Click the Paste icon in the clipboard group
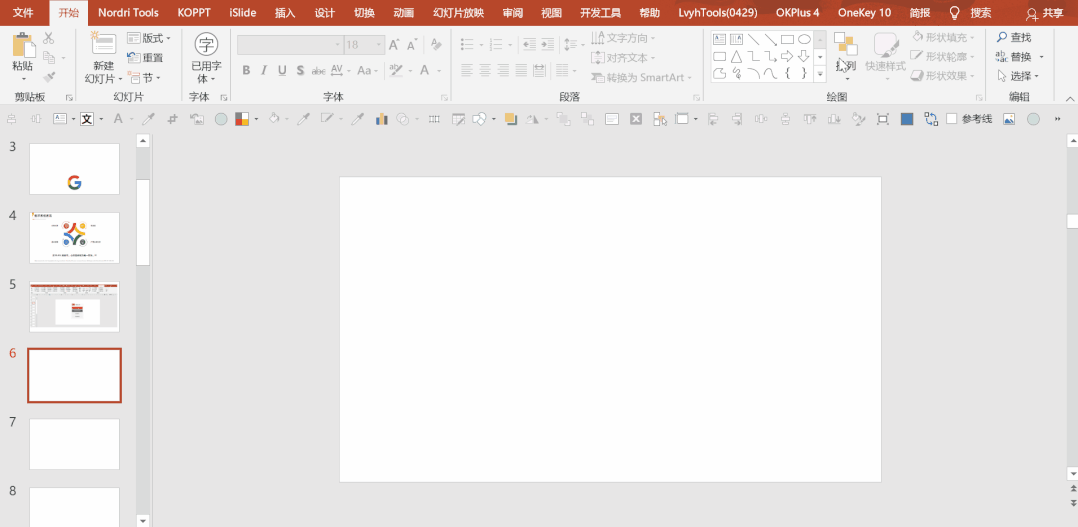The image size is (1078, 527). tap(23, 45)
